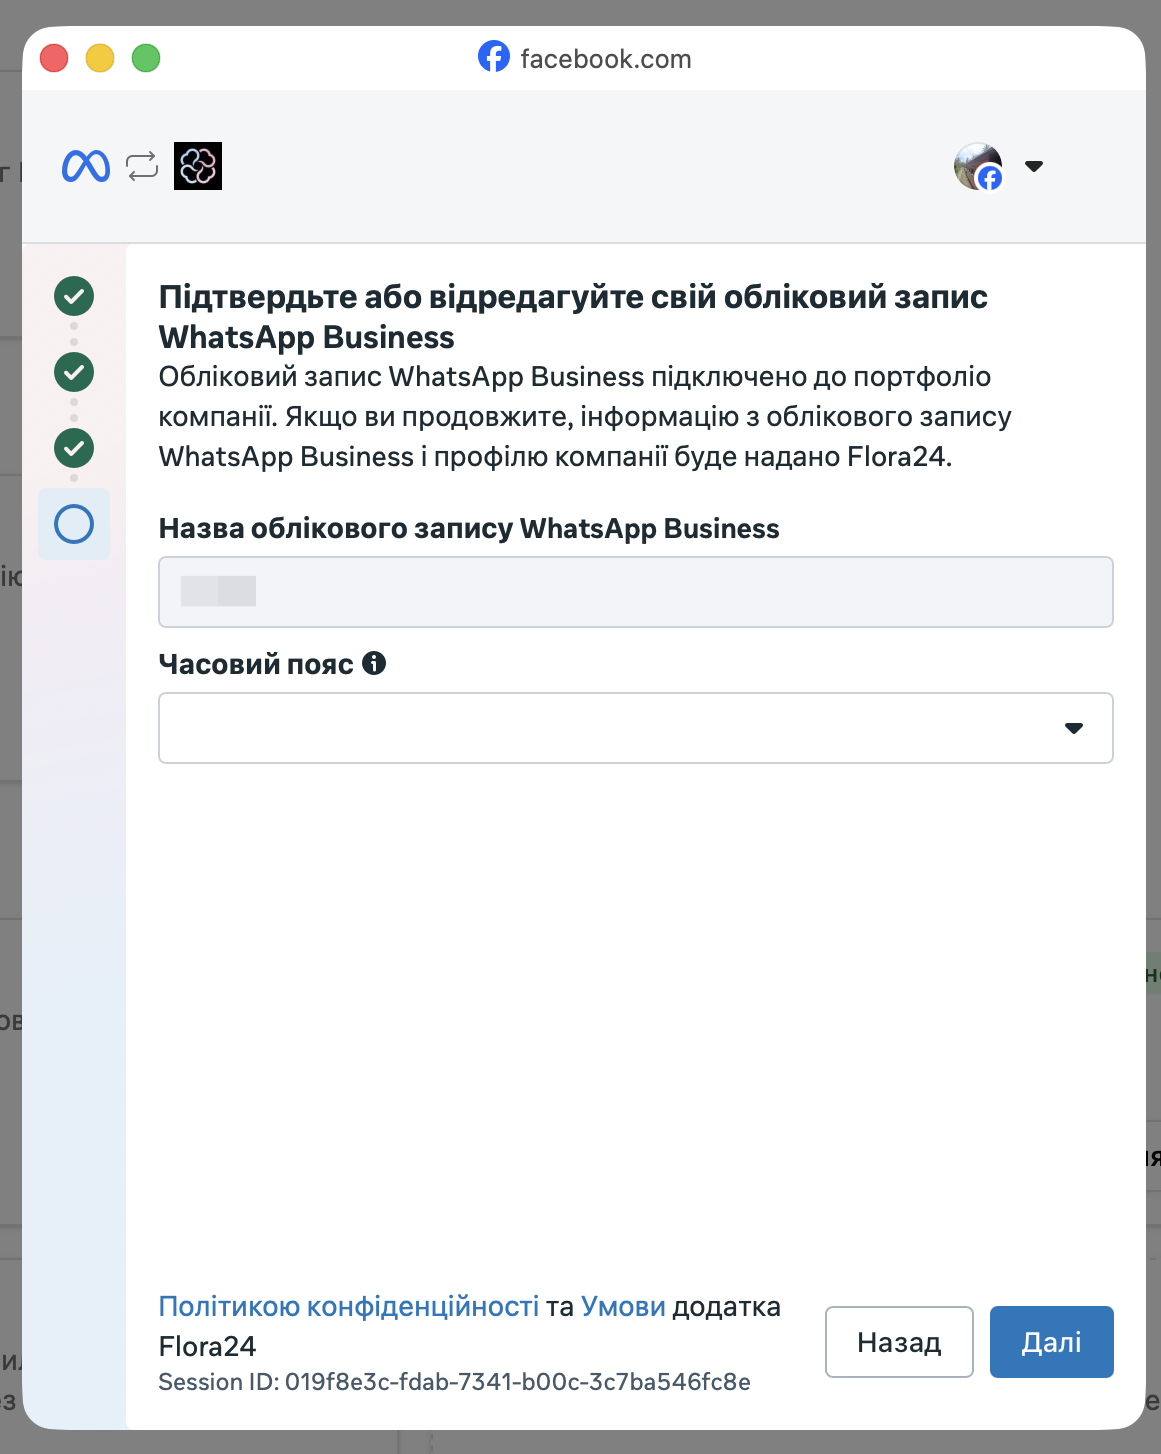Close the window with the red button
Image resolution: width=1161 pixels, height=1454 pixels.
(x=54, y=58)
